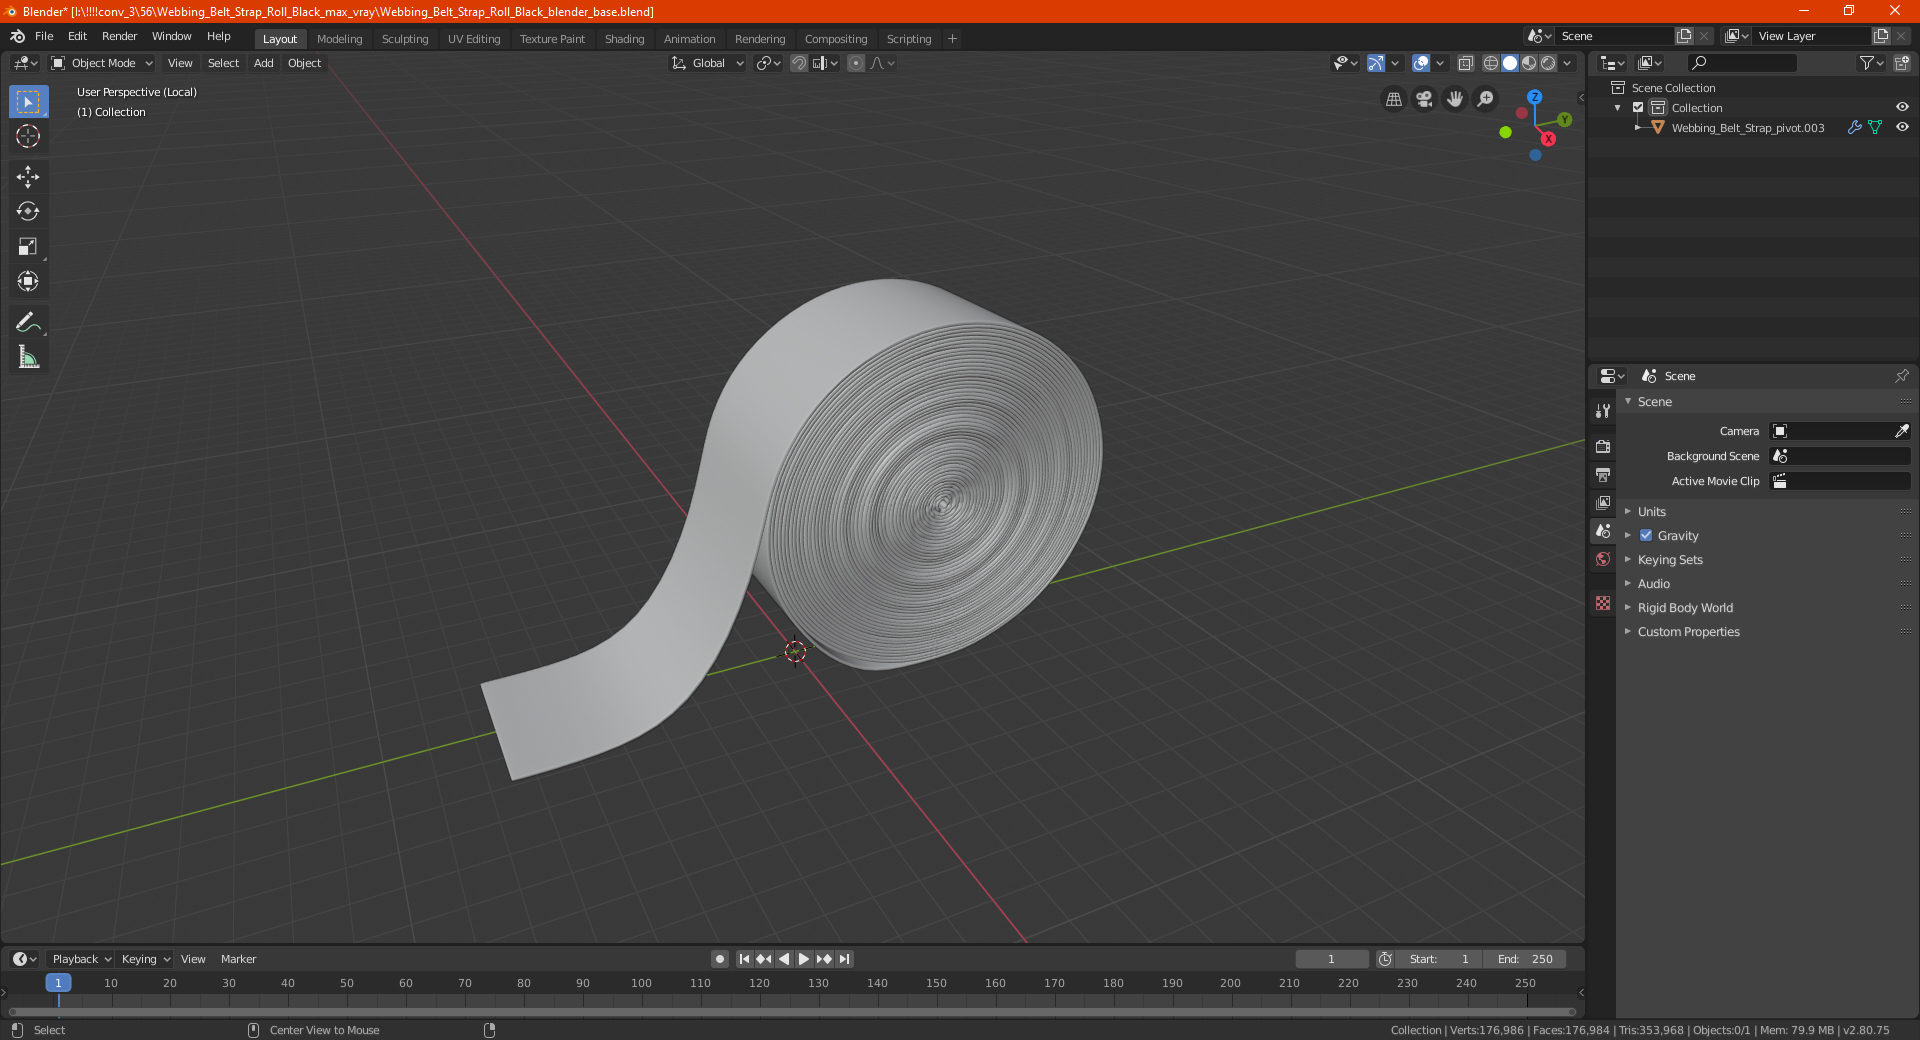Image resolution: width=1920 pixels, height=1040 pixels.
Task: Add a new workspace with plus button
Action: coord(952,39)
